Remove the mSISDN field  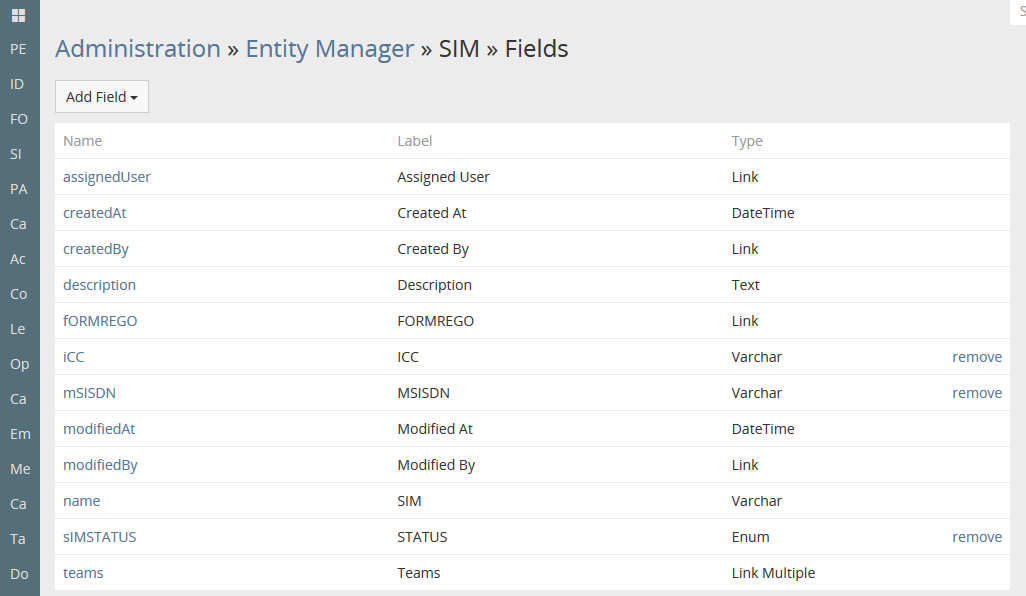976,393
